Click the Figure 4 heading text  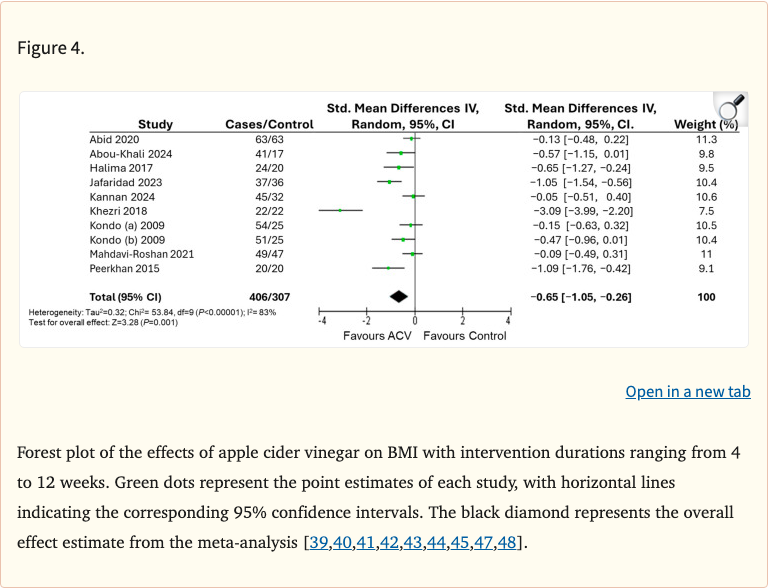click(x=51, y=48)
